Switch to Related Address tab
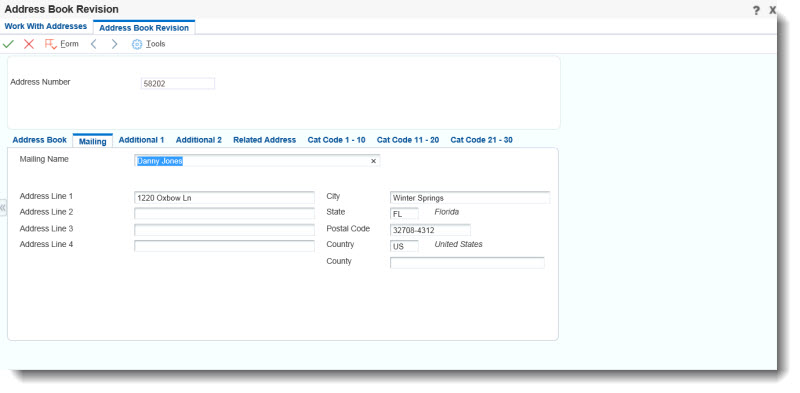 tap(265, 140)
